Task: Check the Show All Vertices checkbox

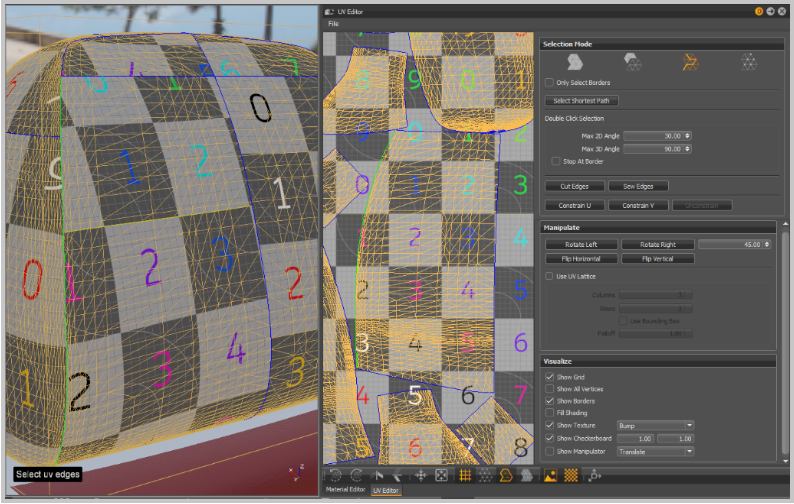Action: [x=549, y=389]
